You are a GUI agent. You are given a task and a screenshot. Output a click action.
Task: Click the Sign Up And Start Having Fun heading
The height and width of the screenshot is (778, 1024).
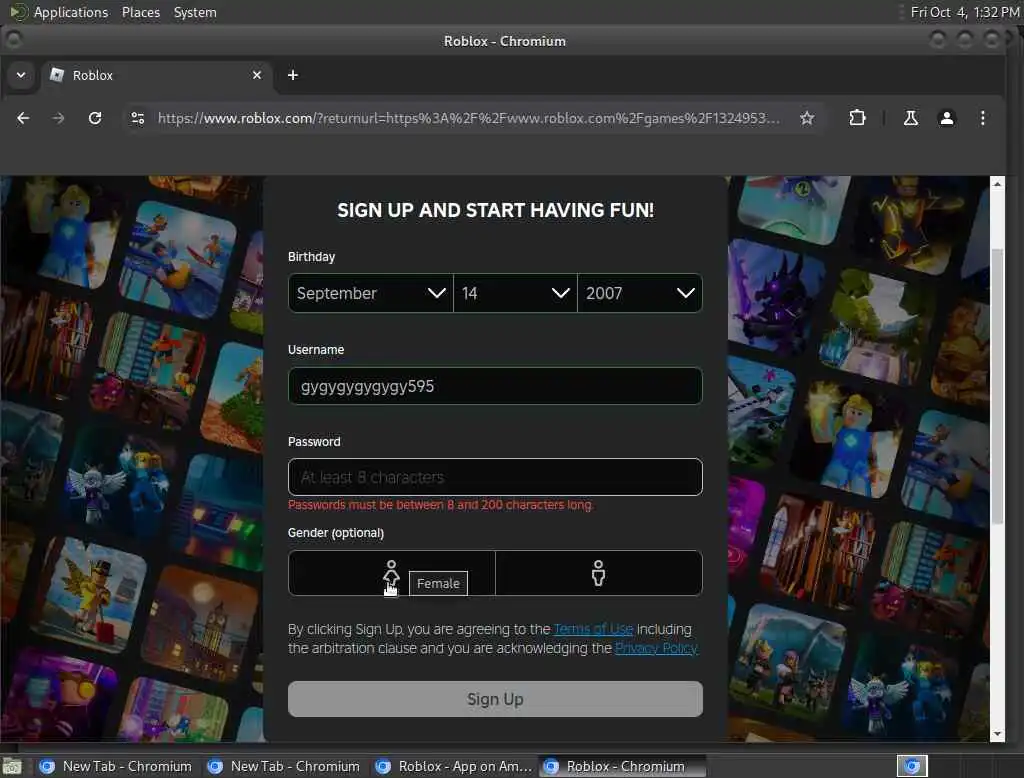point(495,210)
